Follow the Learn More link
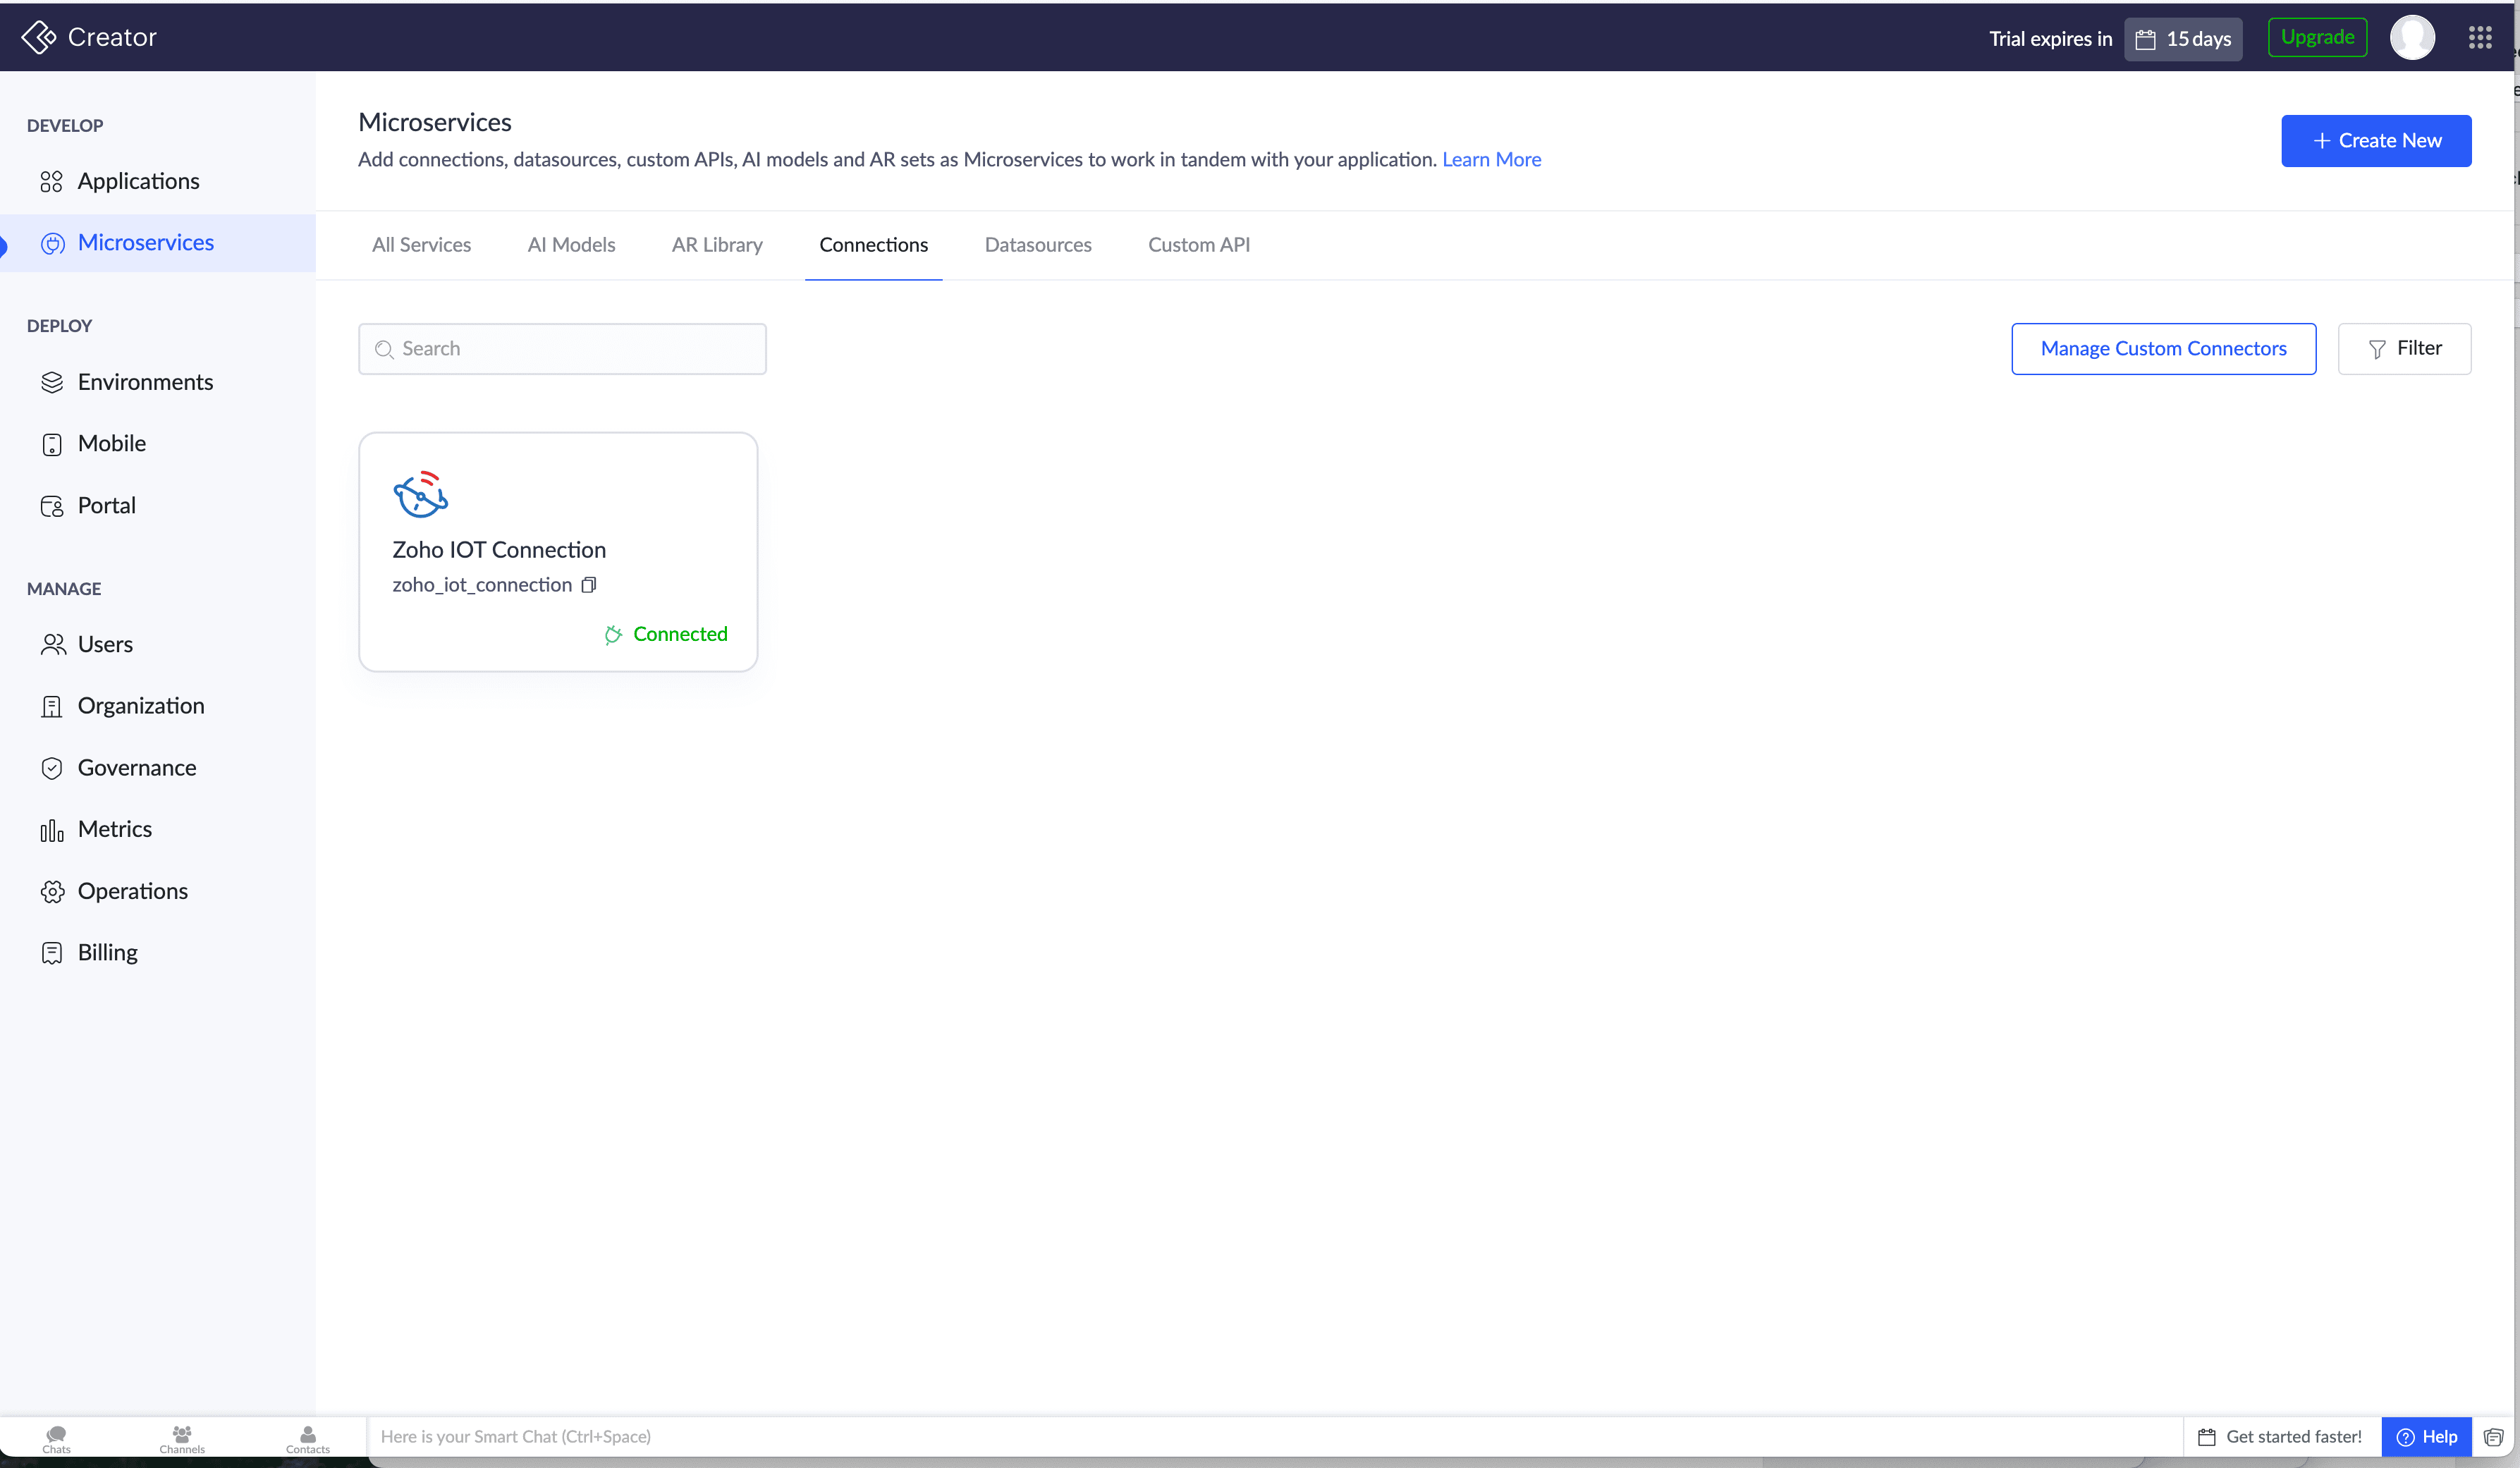2520x1468 pixels. 1490,160
